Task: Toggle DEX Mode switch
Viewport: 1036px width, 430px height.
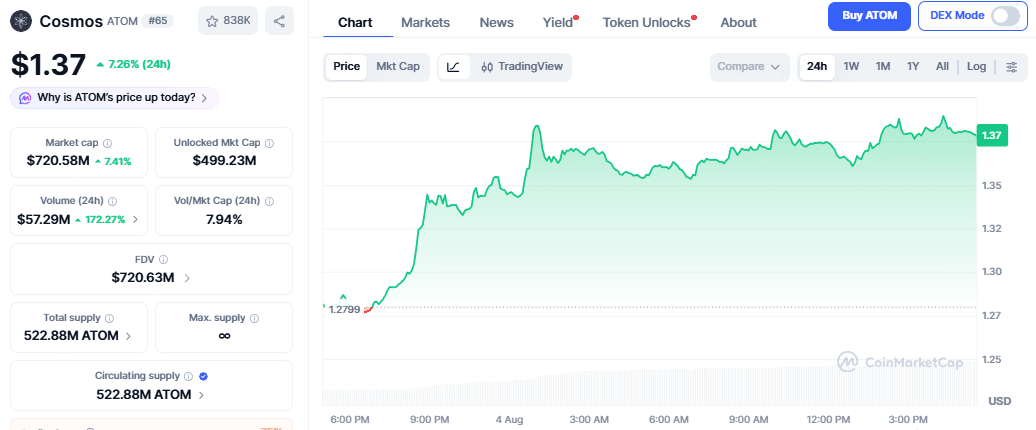Action: click(x=1006, y=16)
